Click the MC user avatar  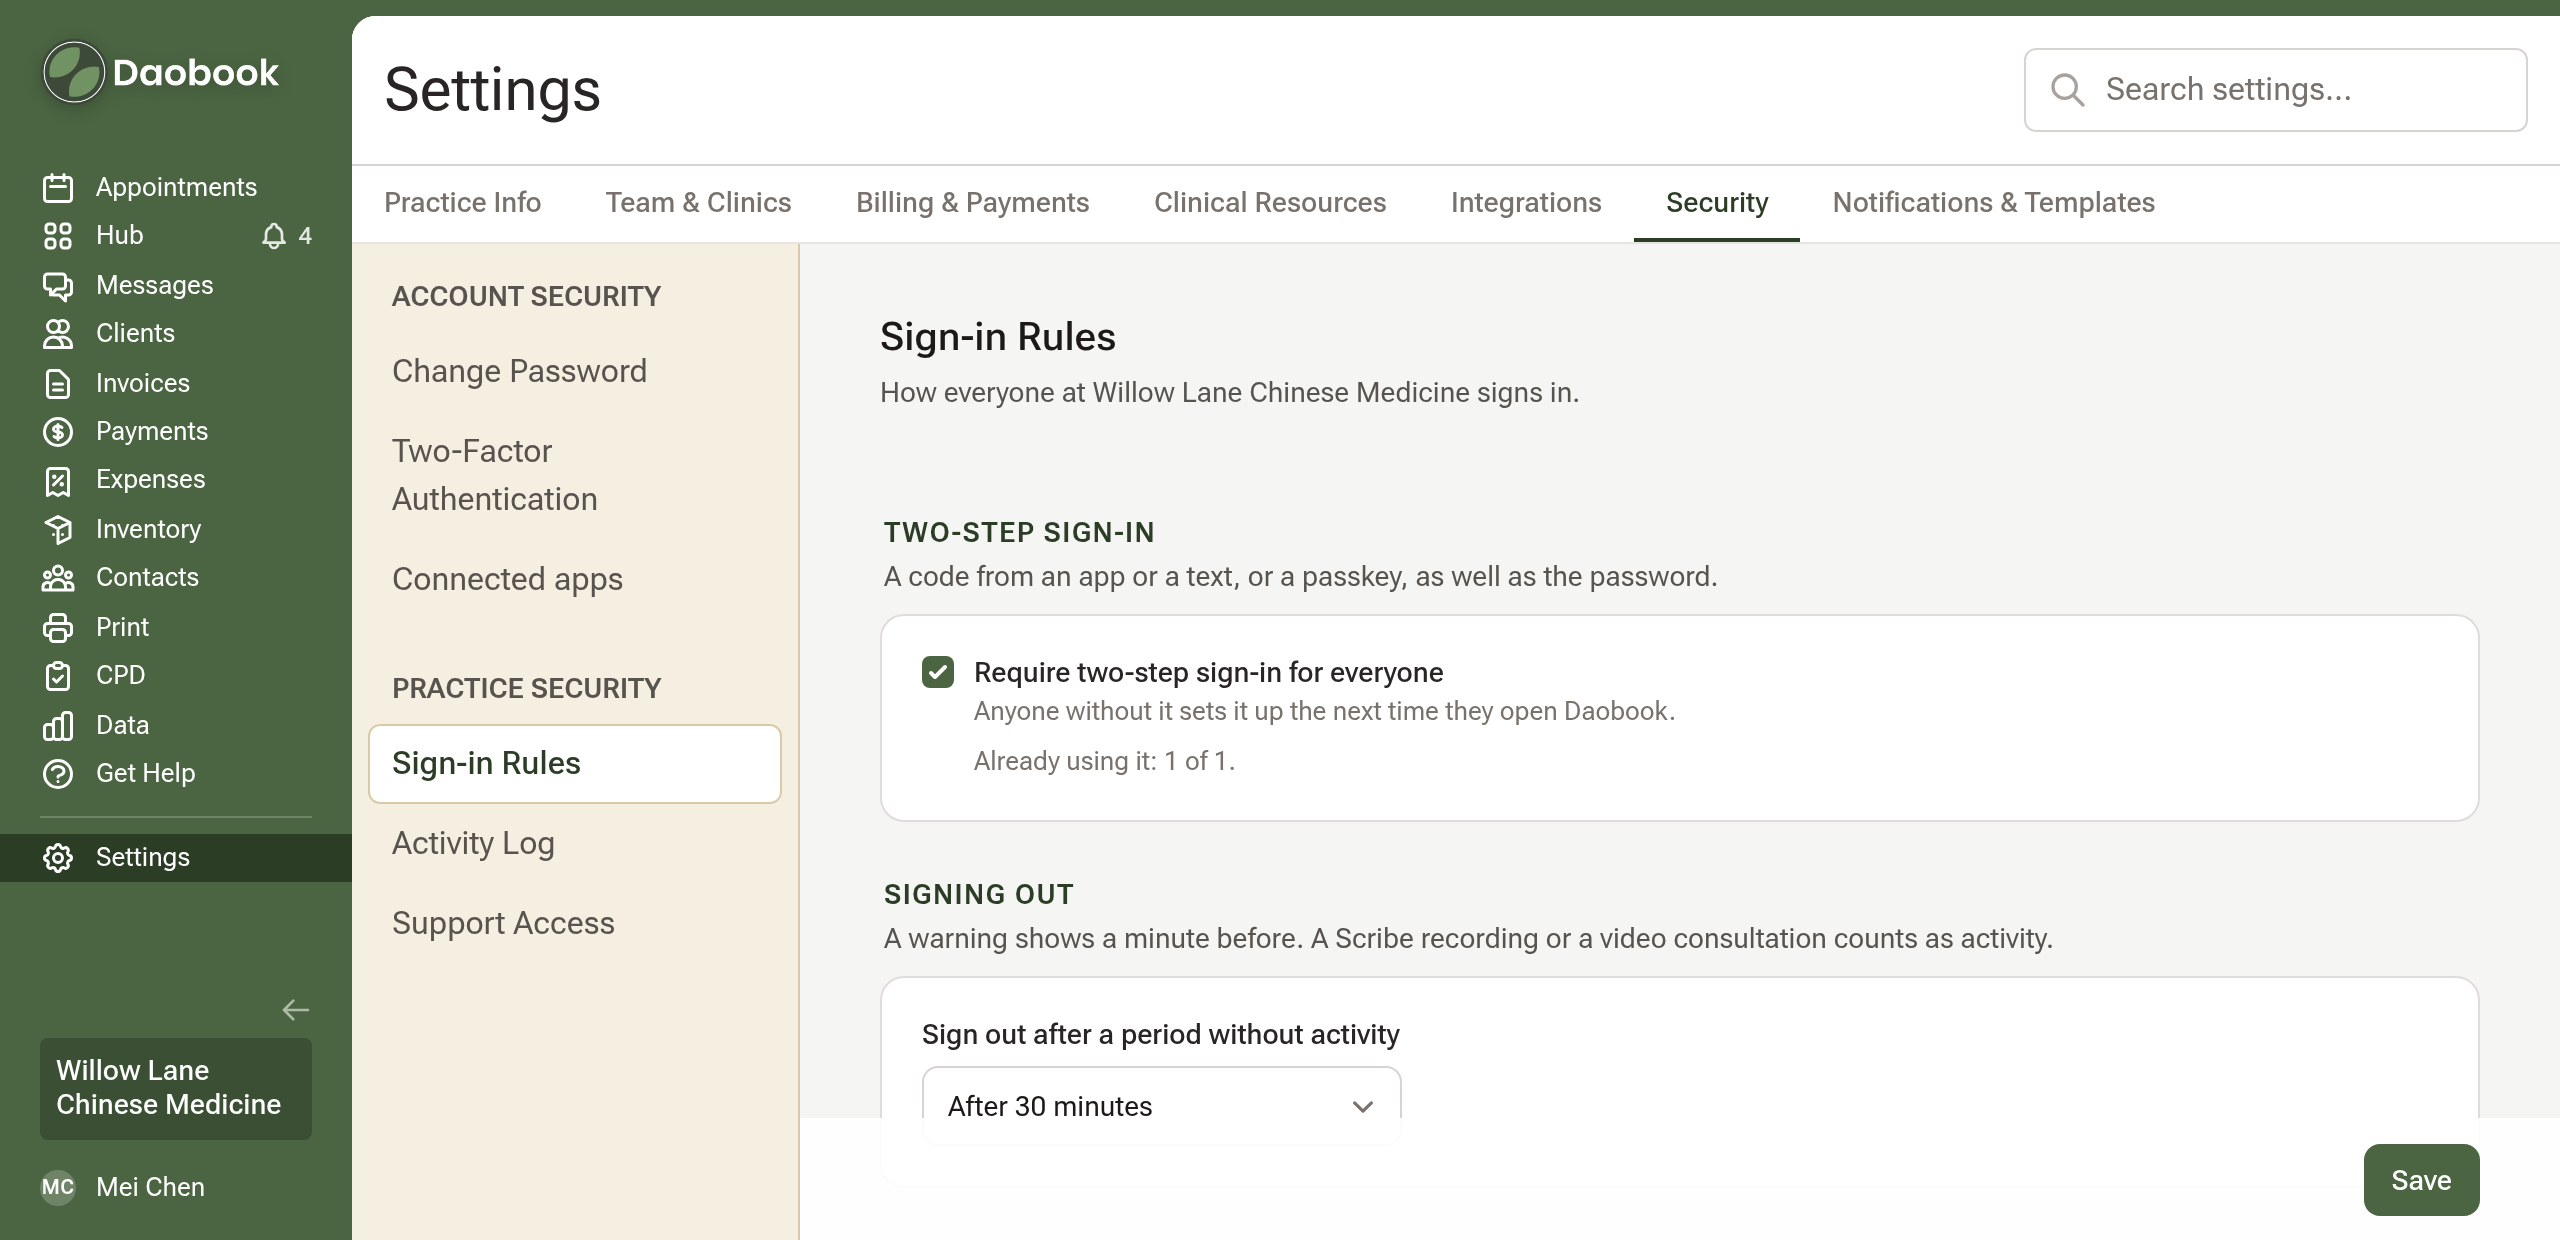tap(58, 1187)
